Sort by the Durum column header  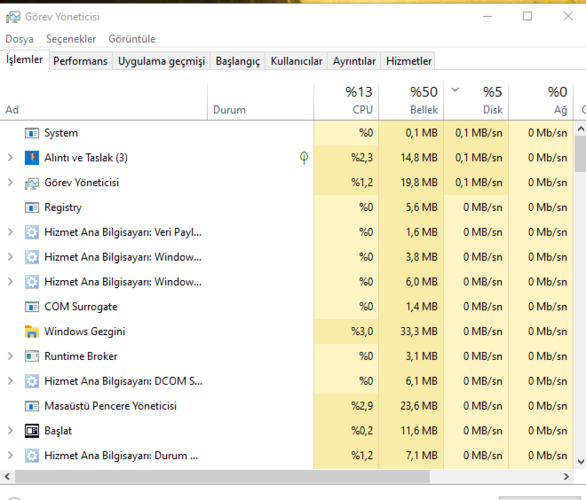[260, 102]
